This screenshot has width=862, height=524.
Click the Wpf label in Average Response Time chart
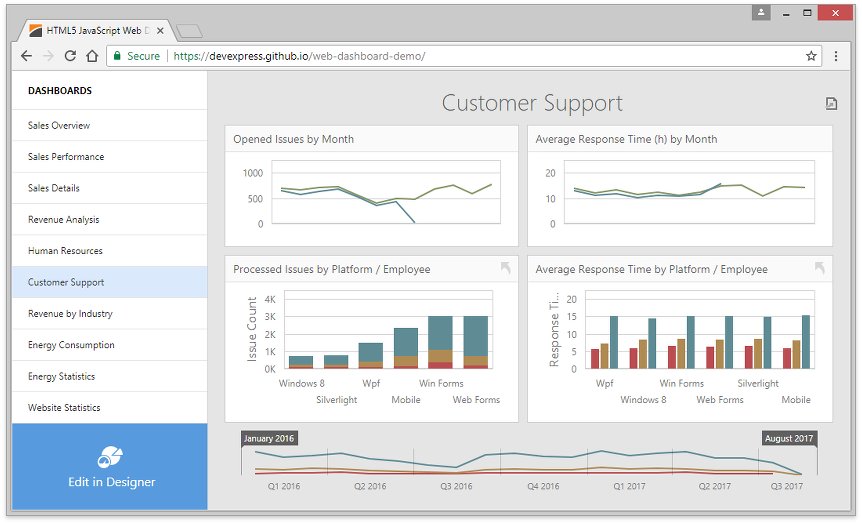(x=604, y=383)
